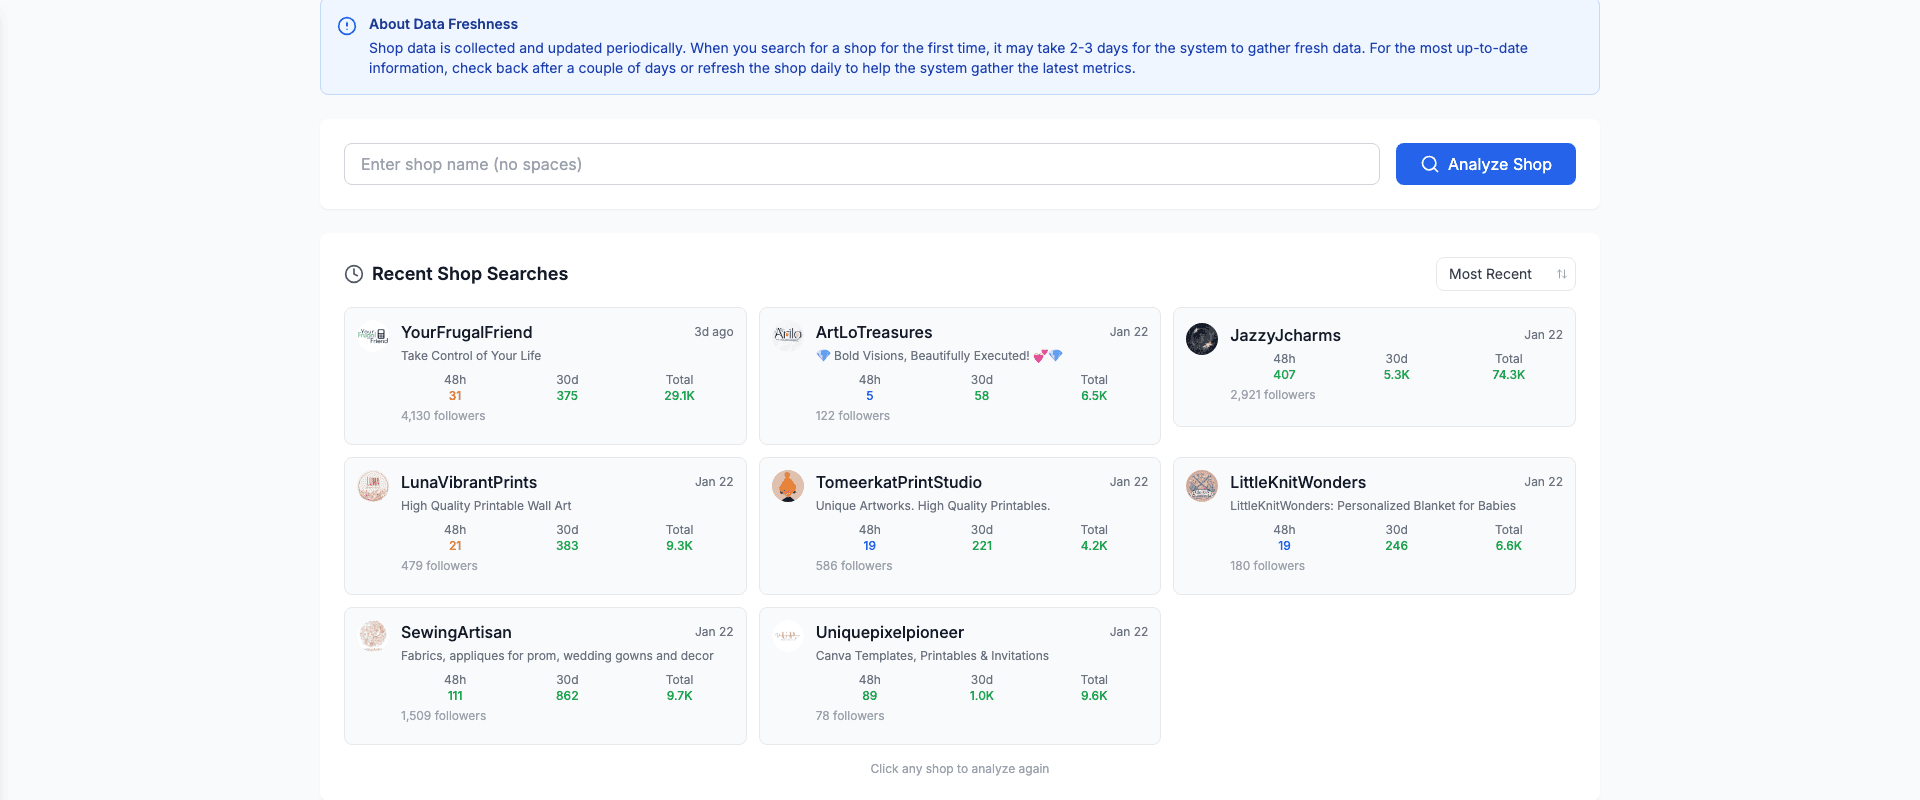Click 'High Quality Printable Wall Art' tagline
Image resolution: width=1920 pixels, height=800 pixels.
[486, 506]
